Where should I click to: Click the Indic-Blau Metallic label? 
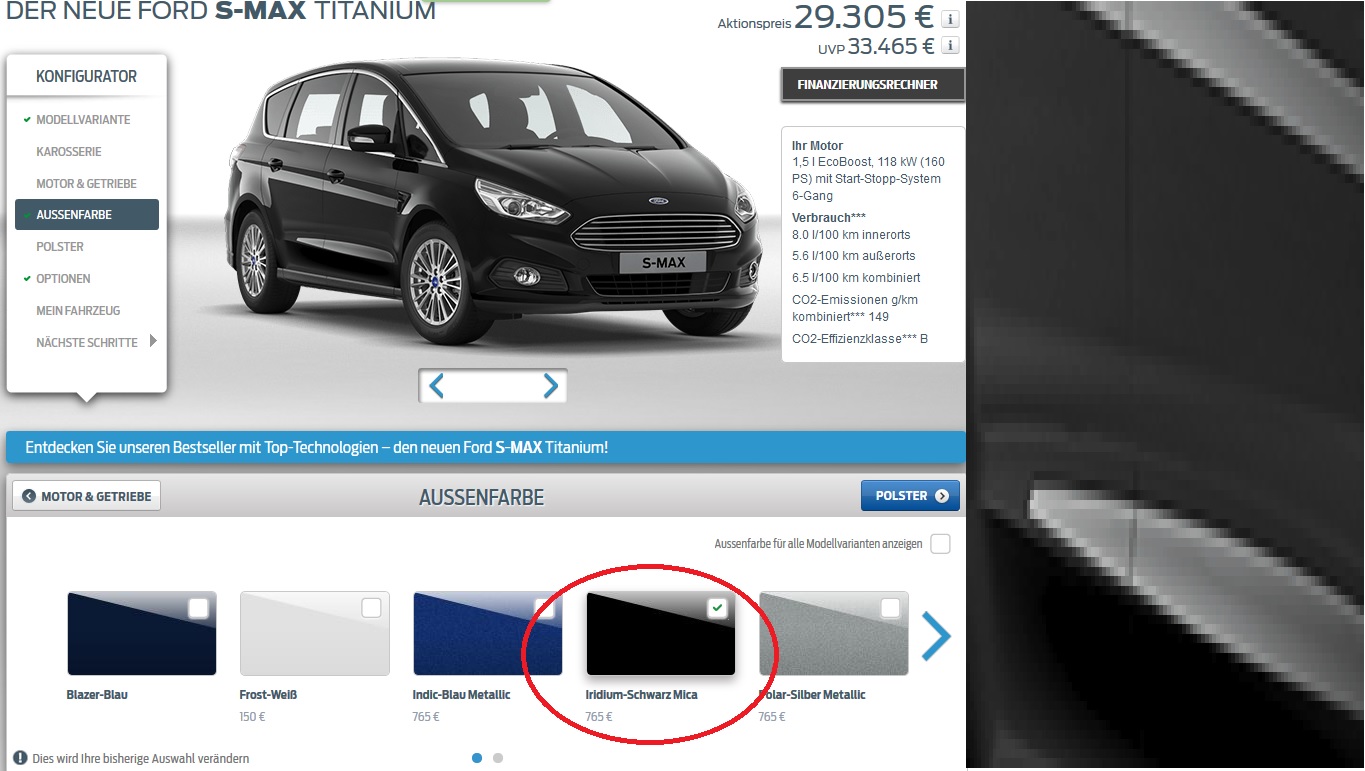(x=462, y=694)
